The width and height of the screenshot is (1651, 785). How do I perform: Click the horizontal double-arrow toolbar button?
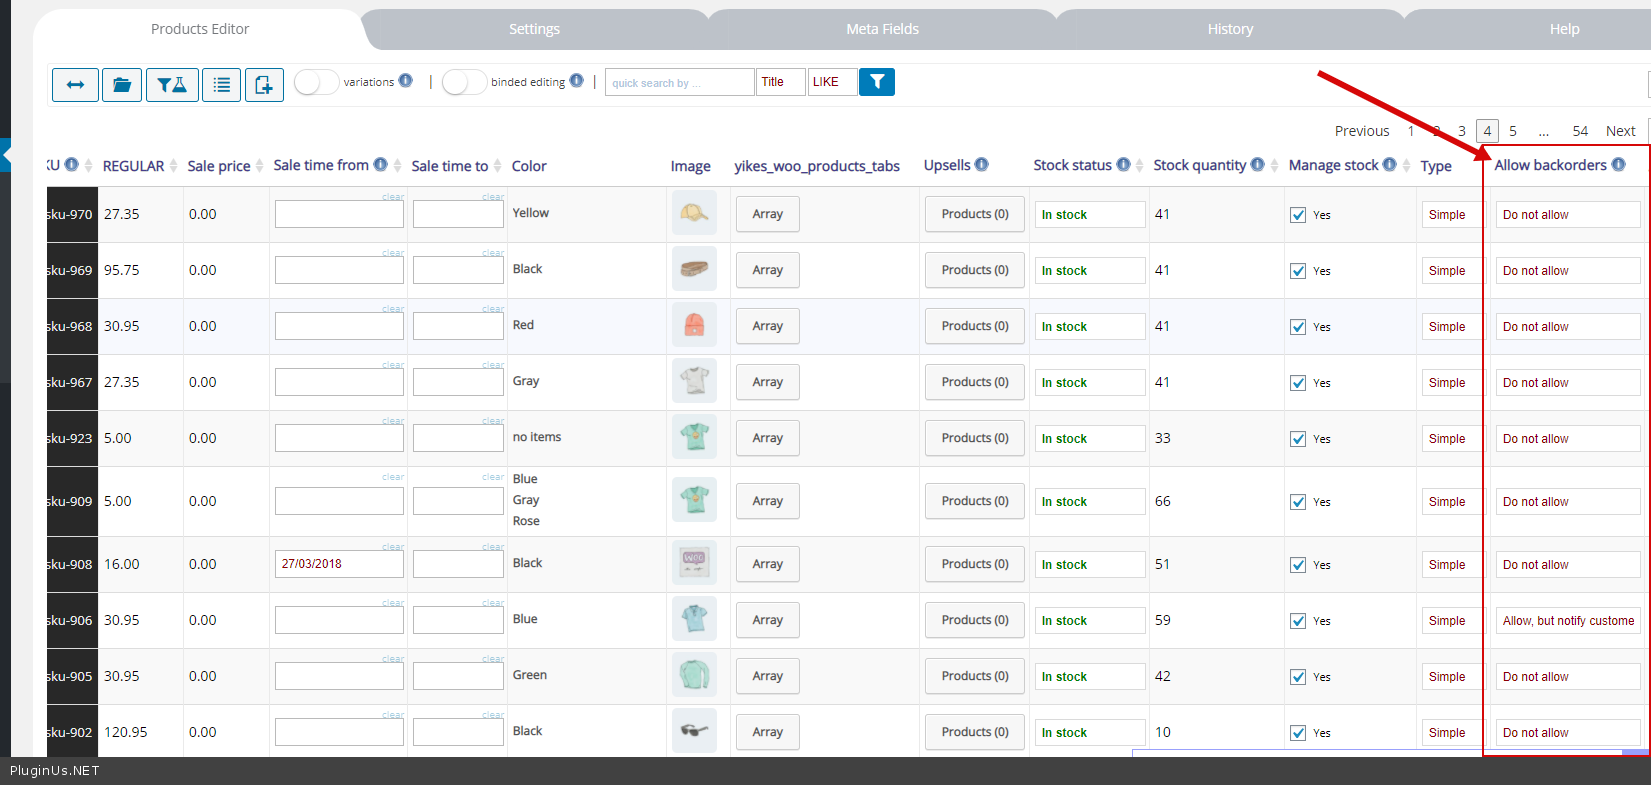tap(75, 85)
